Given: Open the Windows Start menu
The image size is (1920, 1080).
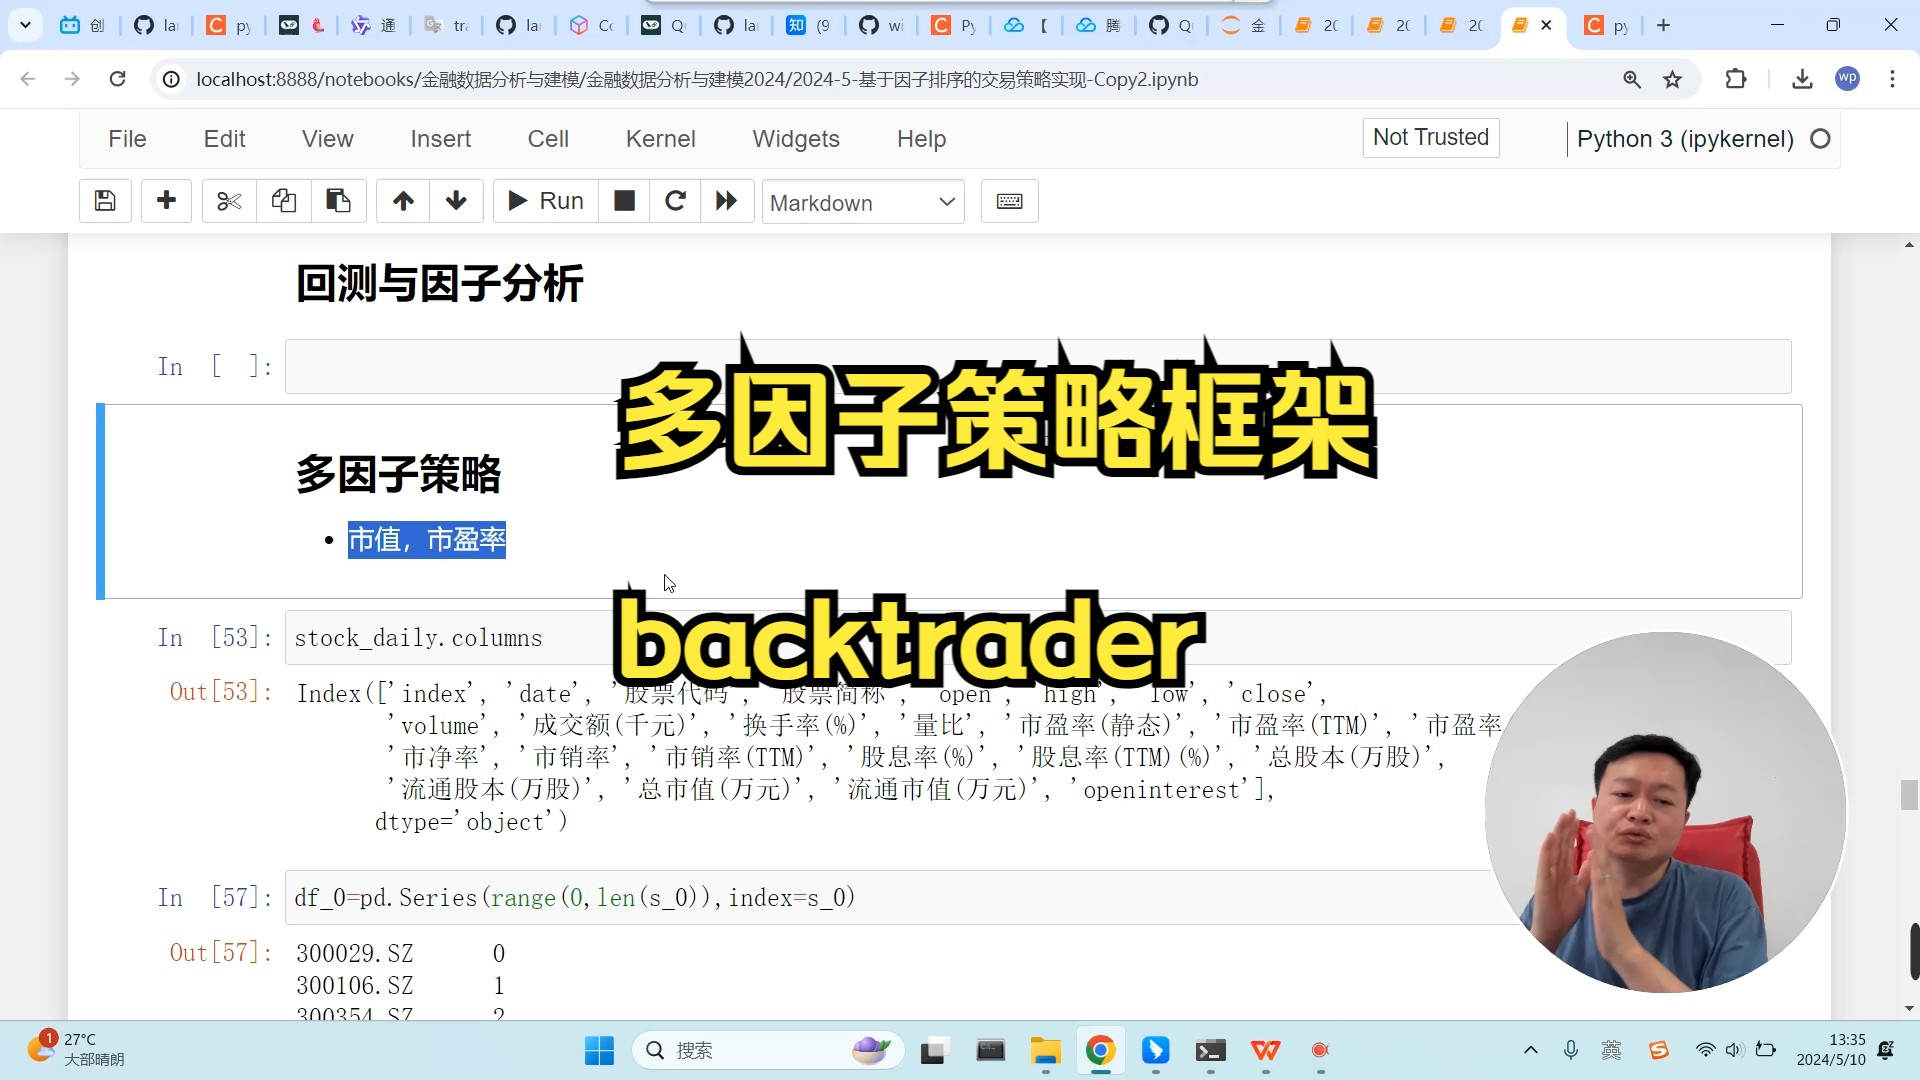Looking at the screenshot, I should pos(599,1050).
